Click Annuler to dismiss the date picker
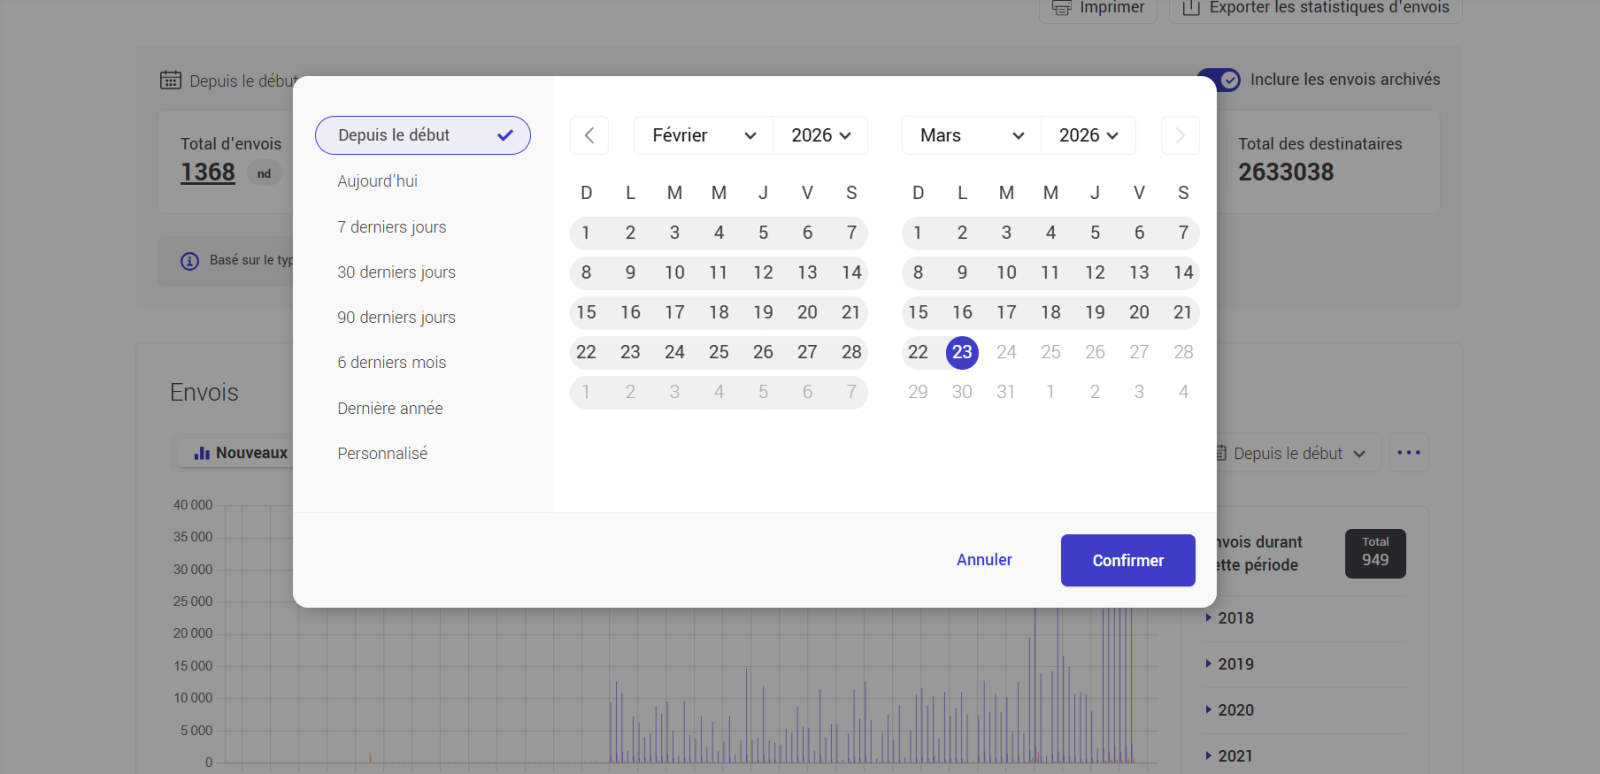Screen dimensions: 1600x774 click(984, 560)
